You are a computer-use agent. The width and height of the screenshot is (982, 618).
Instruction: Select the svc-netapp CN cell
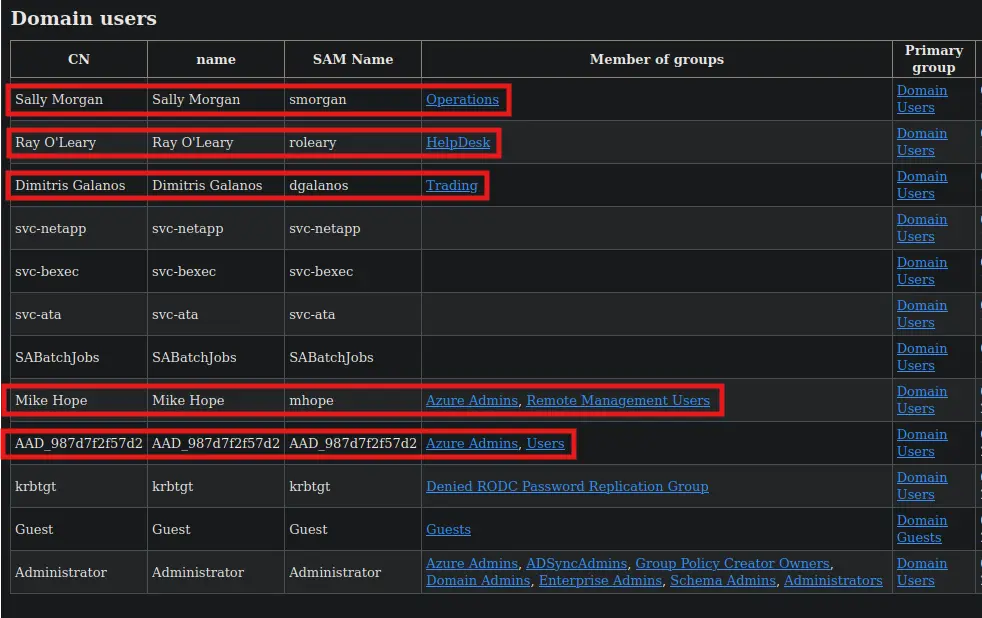pyautogui.click(x=51, y=229)
